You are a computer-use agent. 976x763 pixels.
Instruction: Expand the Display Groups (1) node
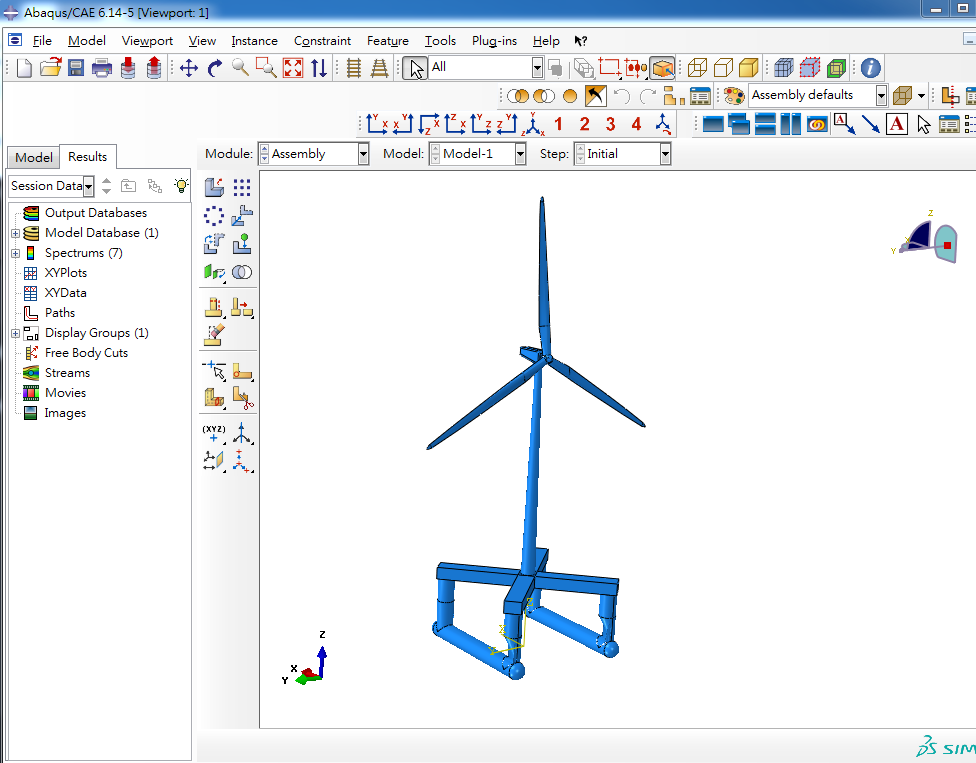tap(16, 334)
